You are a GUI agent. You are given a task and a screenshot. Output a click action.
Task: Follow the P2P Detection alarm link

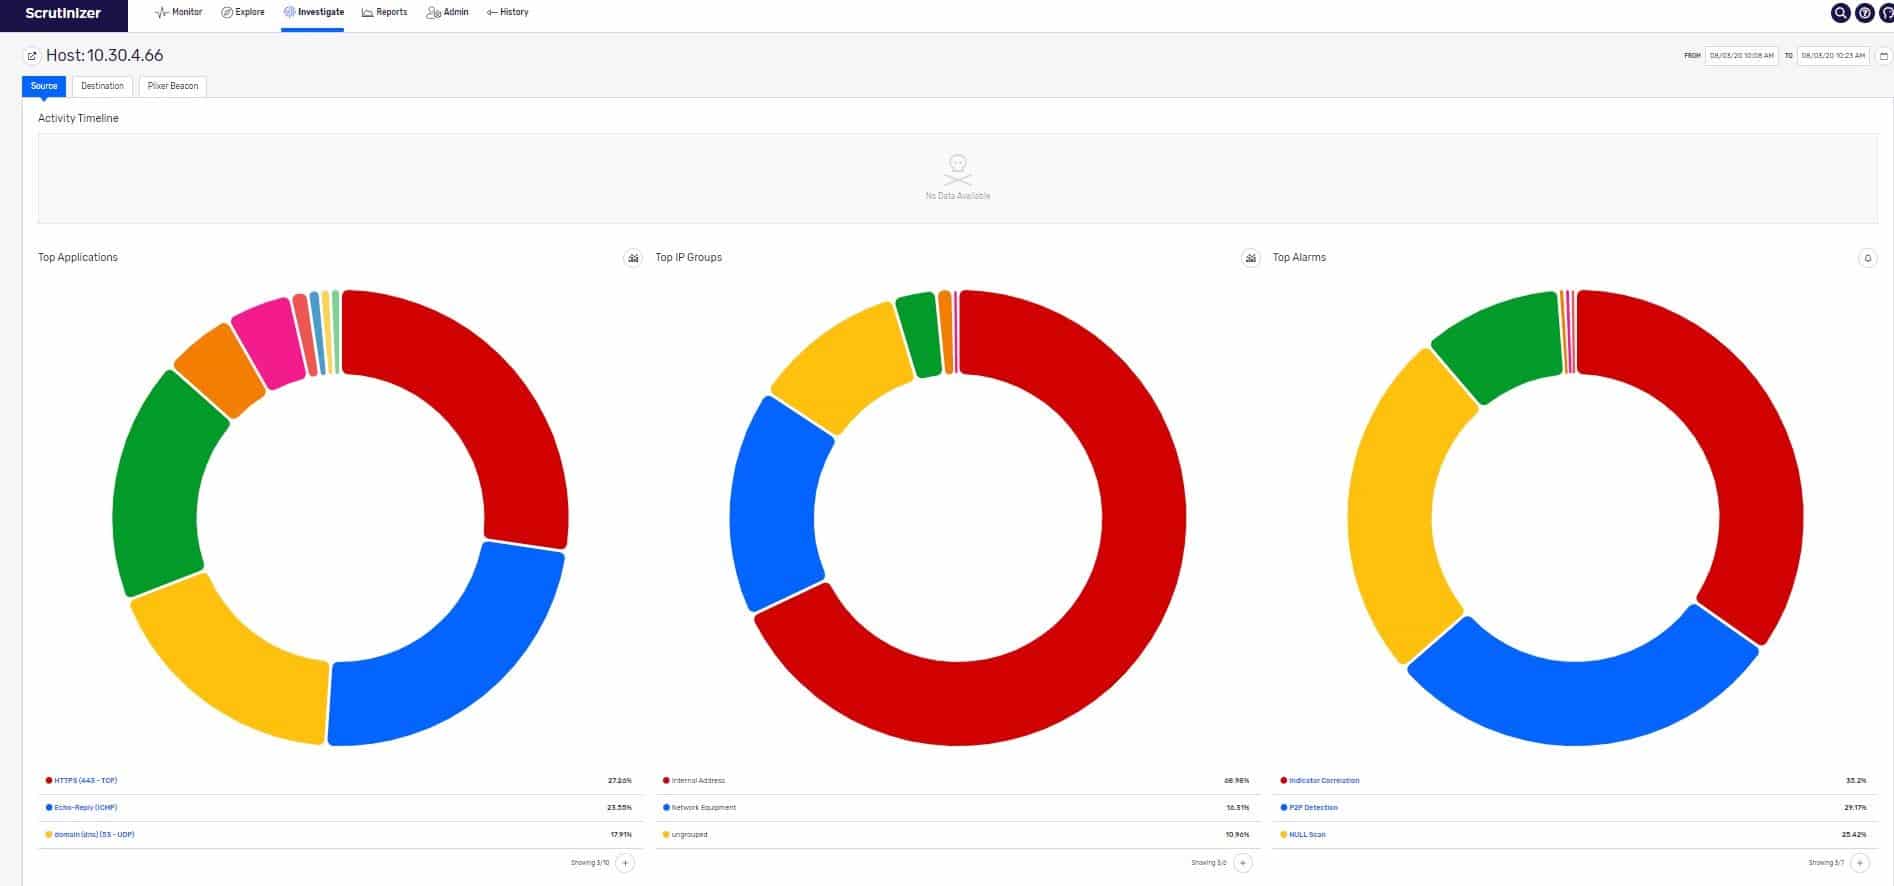coord(1313,807)
